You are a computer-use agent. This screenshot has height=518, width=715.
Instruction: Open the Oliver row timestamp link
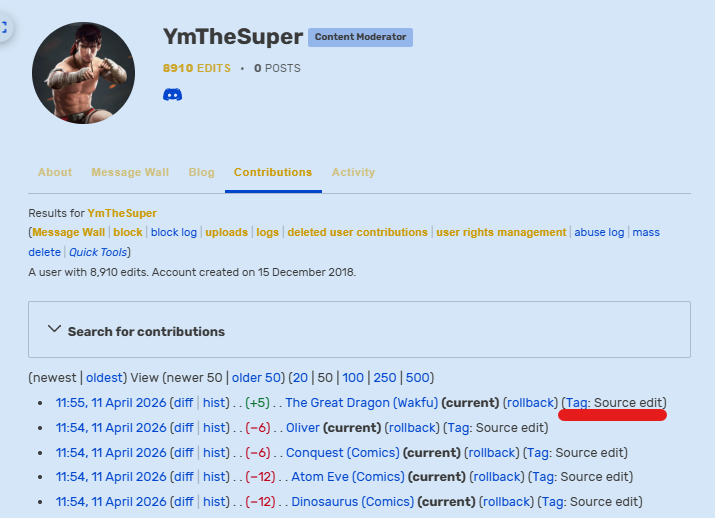(x=111, y=428)
